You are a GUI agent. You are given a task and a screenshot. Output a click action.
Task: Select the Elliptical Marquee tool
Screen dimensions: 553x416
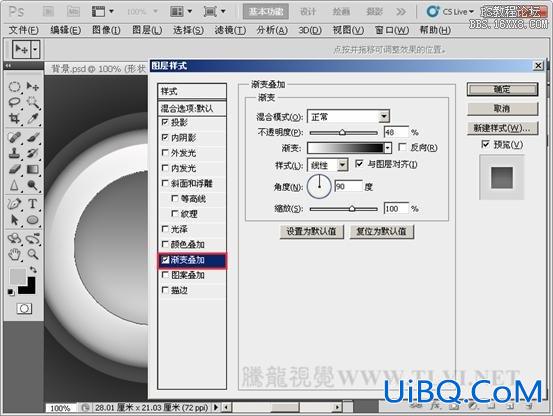(14, 87)
